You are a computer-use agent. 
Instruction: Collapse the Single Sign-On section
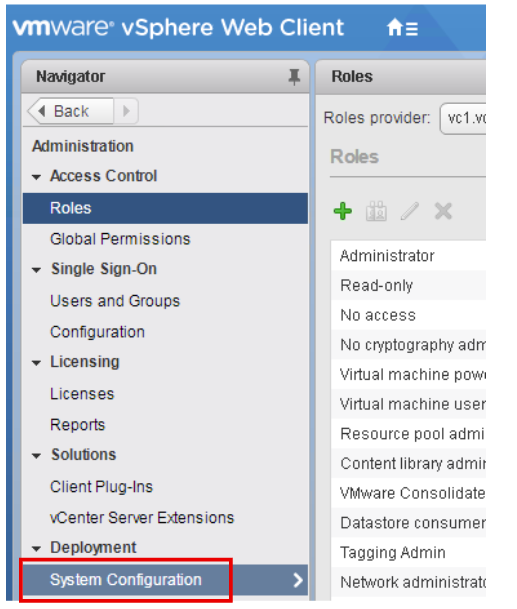coord(36,270)
